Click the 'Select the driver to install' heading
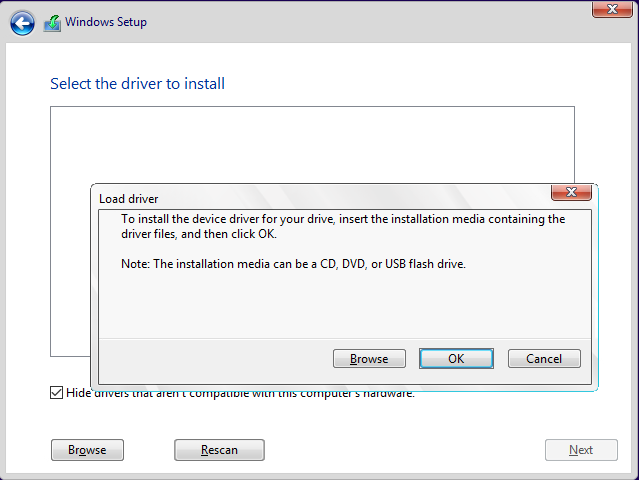This screenshot has width=639, height=480. (137, 84)
